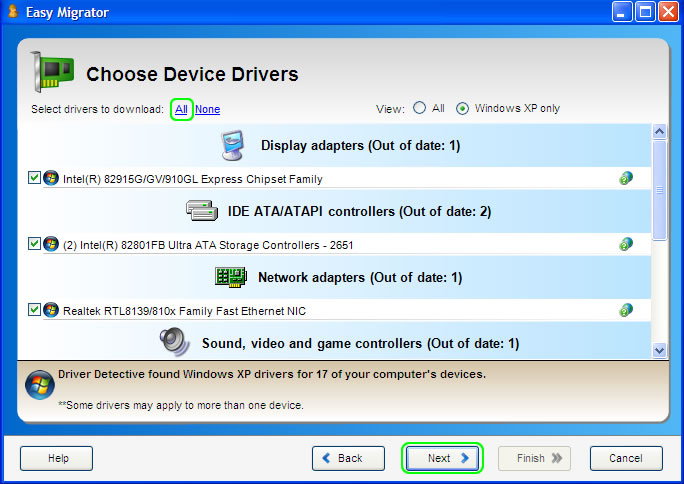The height and width of the screenshot is (484, 684).
Task: Open the Help button
Action: [x=57, y=458]
